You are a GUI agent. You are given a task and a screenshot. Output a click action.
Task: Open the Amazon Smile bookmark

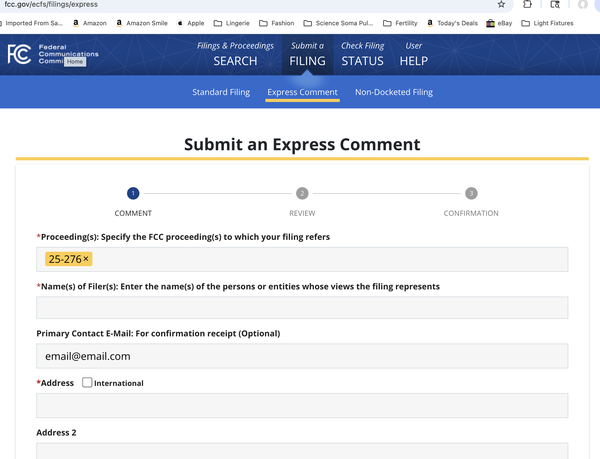pos(139,23)
